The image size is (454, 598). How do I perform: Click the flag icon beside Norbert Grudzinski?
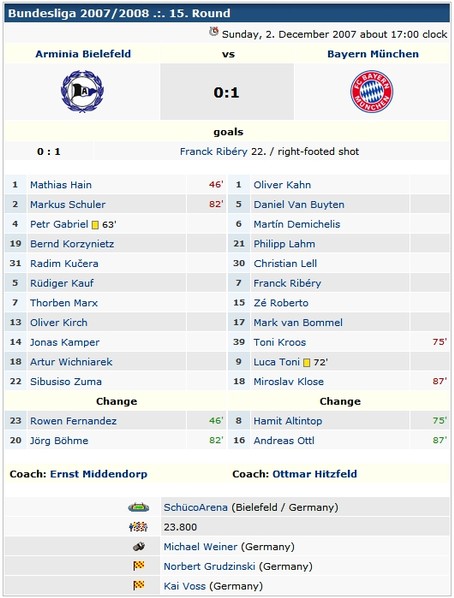tap(138, 566)
